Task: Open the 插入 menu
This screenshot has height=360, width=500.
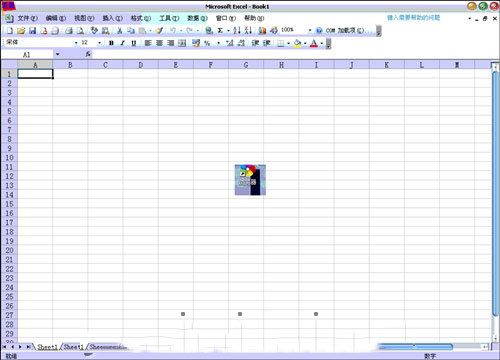Action: point(112,18)
